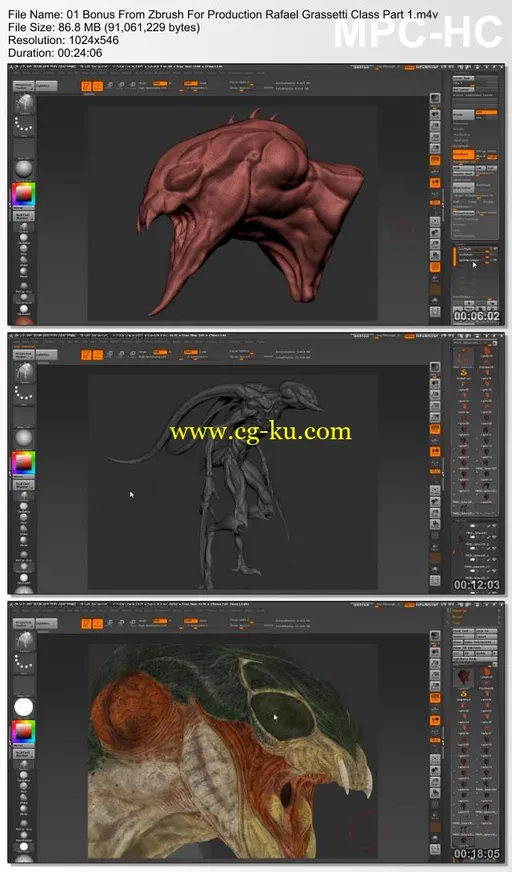Select Zoom icon on 00:12:03 right shelf

pos(435,394)
